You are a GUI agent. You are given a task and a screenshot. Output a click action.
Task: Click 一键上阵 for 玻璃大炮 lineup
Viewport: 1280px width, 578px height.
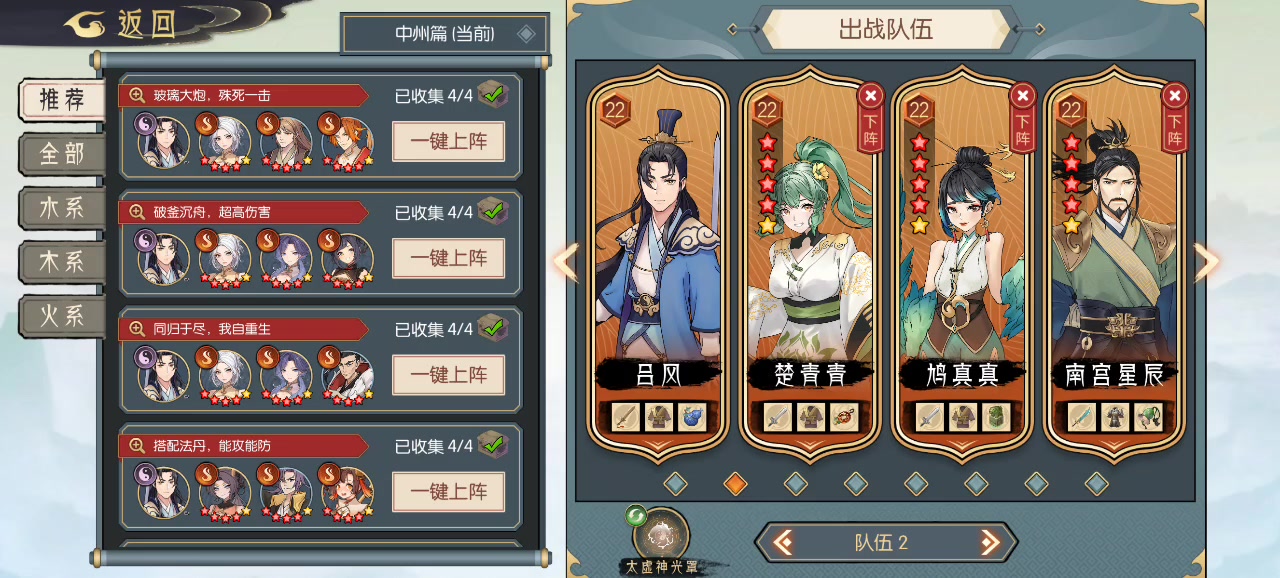coord(448,142)
